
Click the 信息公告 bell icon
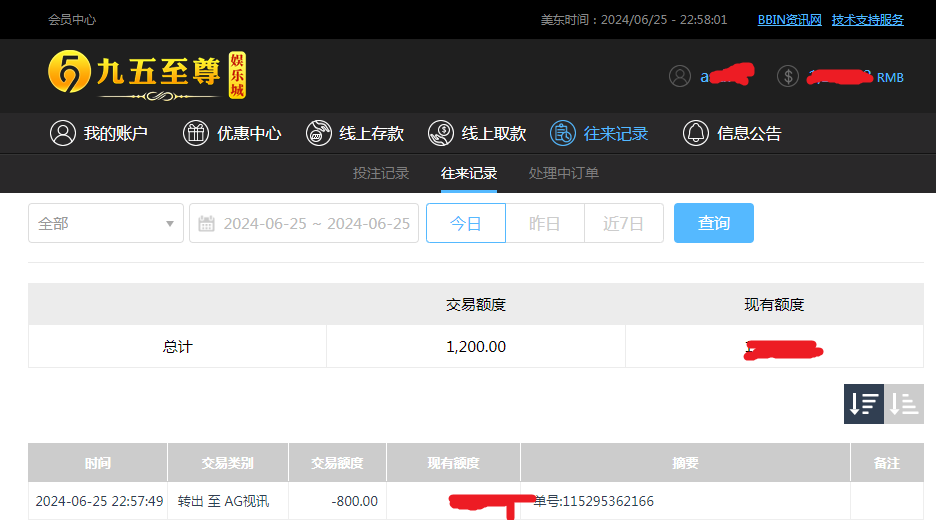(x=696, y=133)
